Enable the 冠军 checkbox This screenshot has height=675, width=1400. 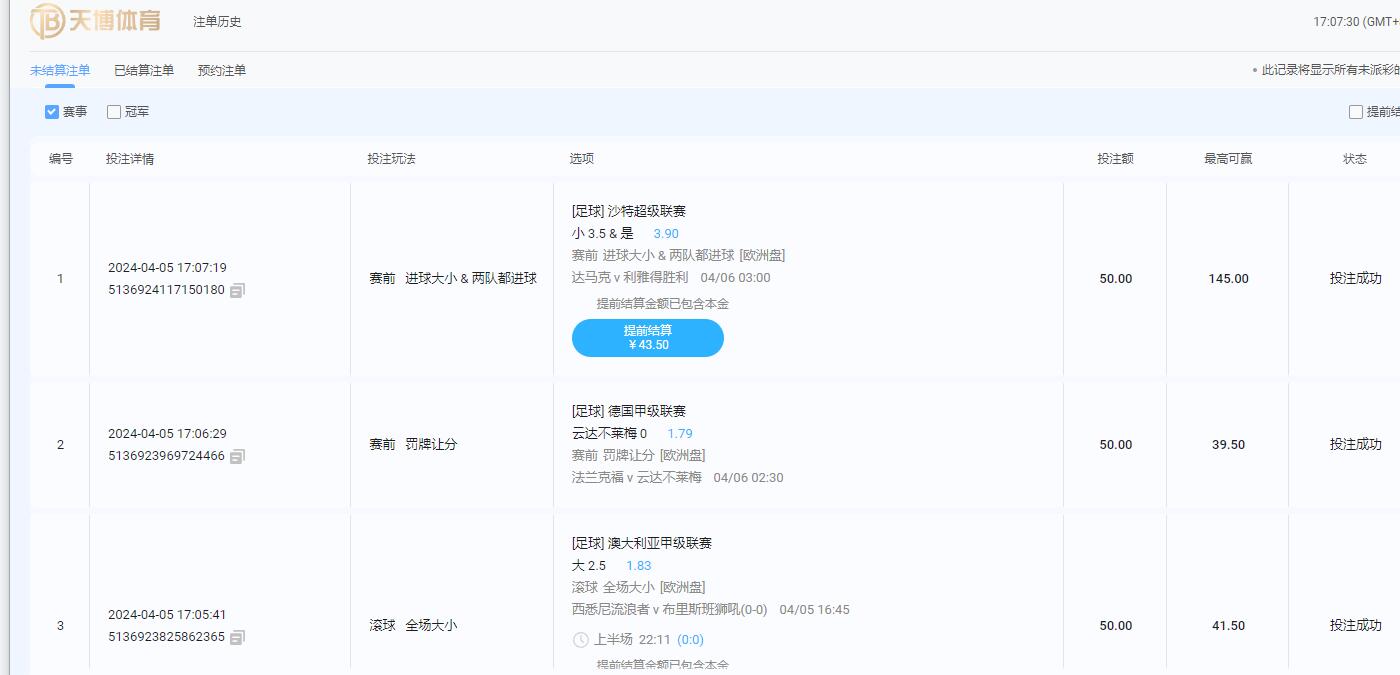pyautogui.click(x=114, y=112)
